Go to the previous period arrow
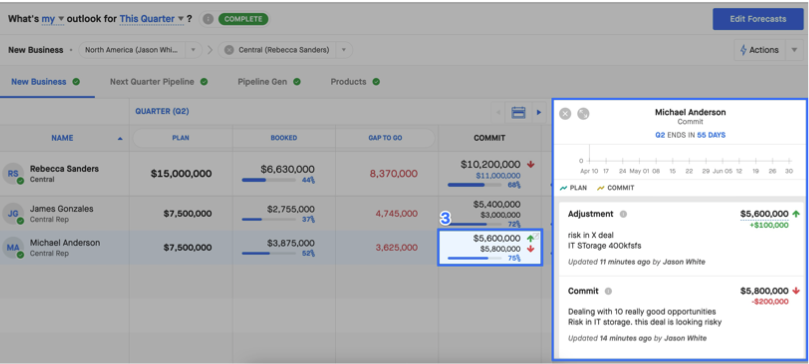 (x=498, y=112)
